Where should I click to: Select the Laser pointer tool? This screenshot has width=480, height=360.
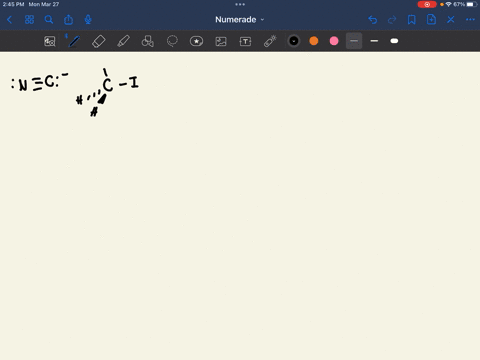point(270,41)
